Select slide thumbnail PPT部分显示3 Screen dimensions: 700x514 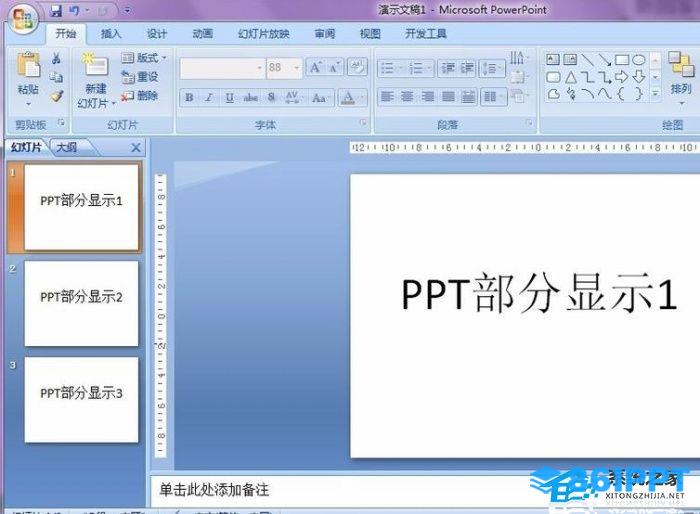pos(81,400)
